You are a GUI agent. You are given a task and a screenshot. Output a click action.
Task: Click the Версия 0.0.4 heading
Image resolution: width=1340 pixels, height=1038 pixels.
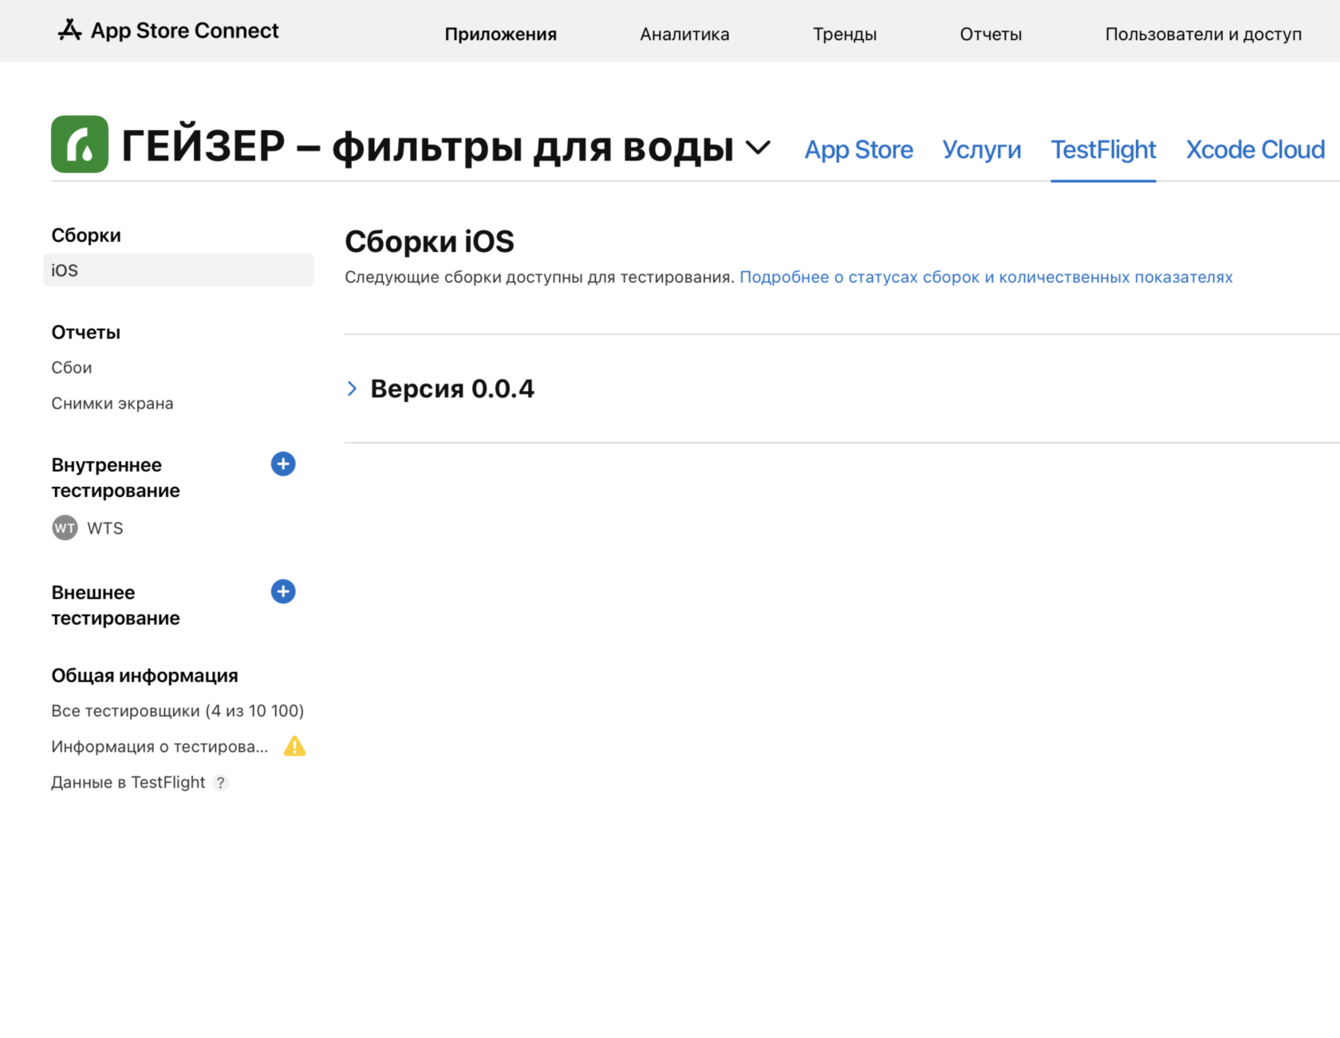[452, 388]
